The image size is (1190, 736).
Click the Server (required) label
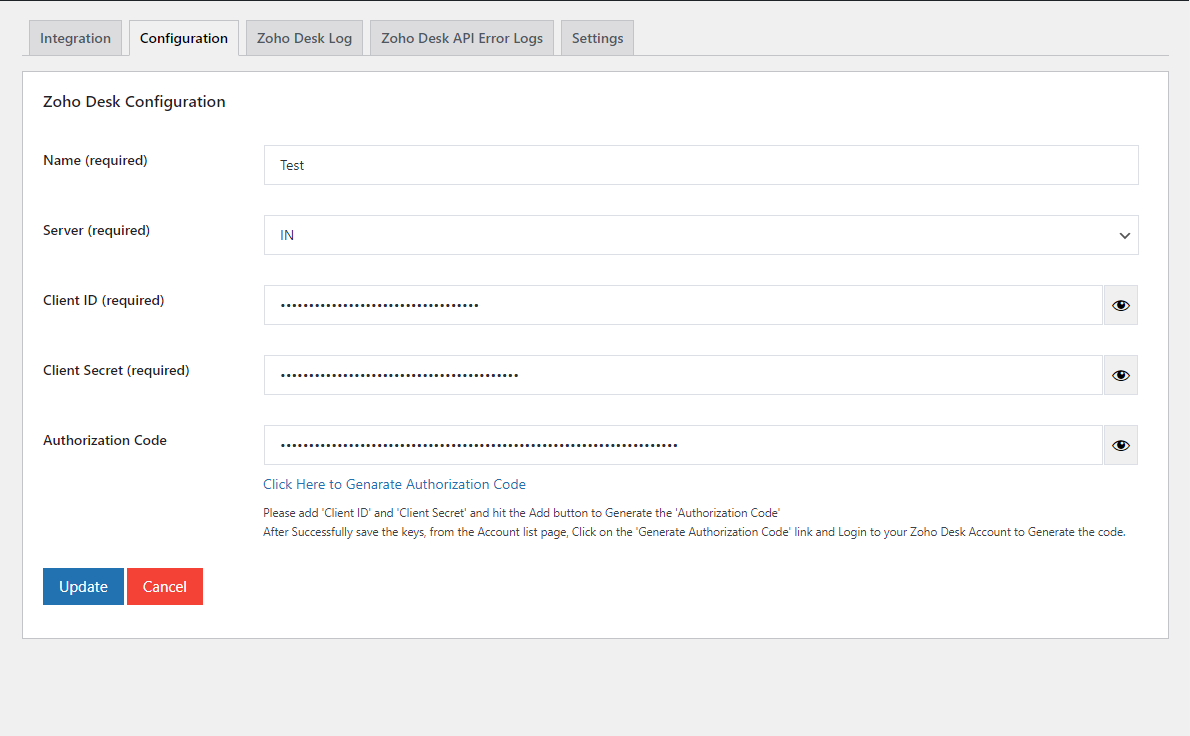coord(96,230)
